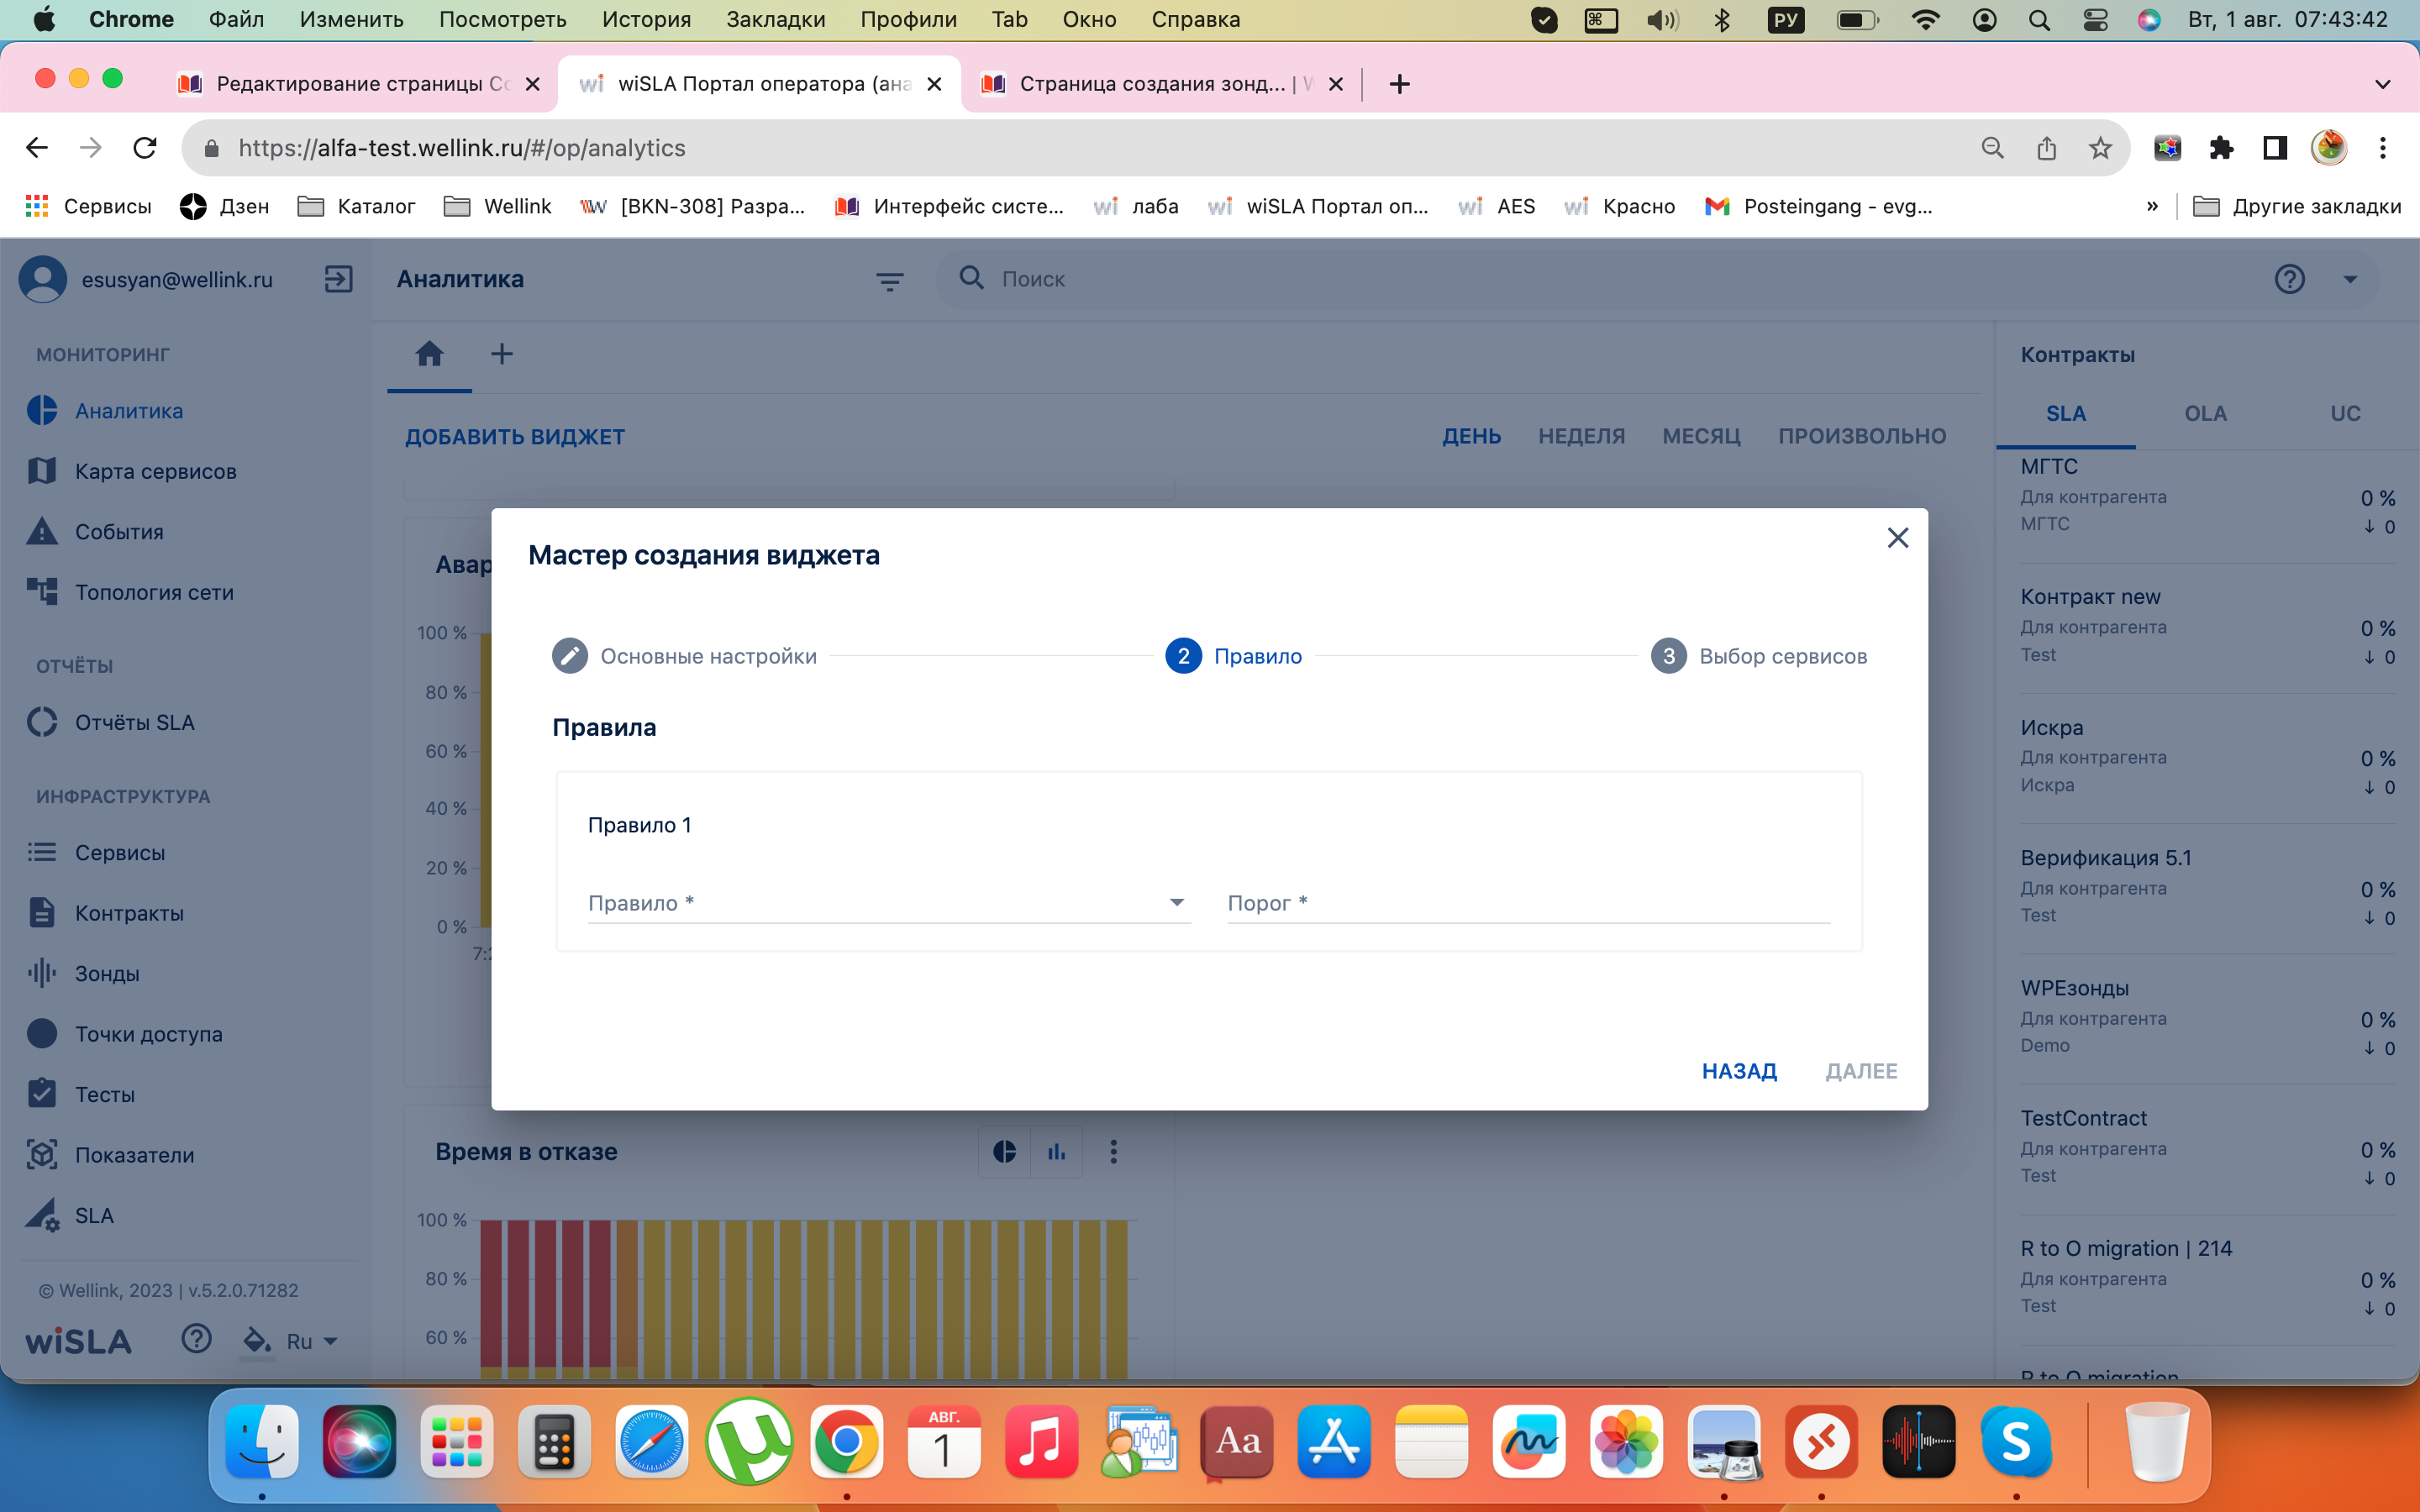Open Сервисы list in sidebar
The width and height of the screenshot is (2420, 1512).
120,853
